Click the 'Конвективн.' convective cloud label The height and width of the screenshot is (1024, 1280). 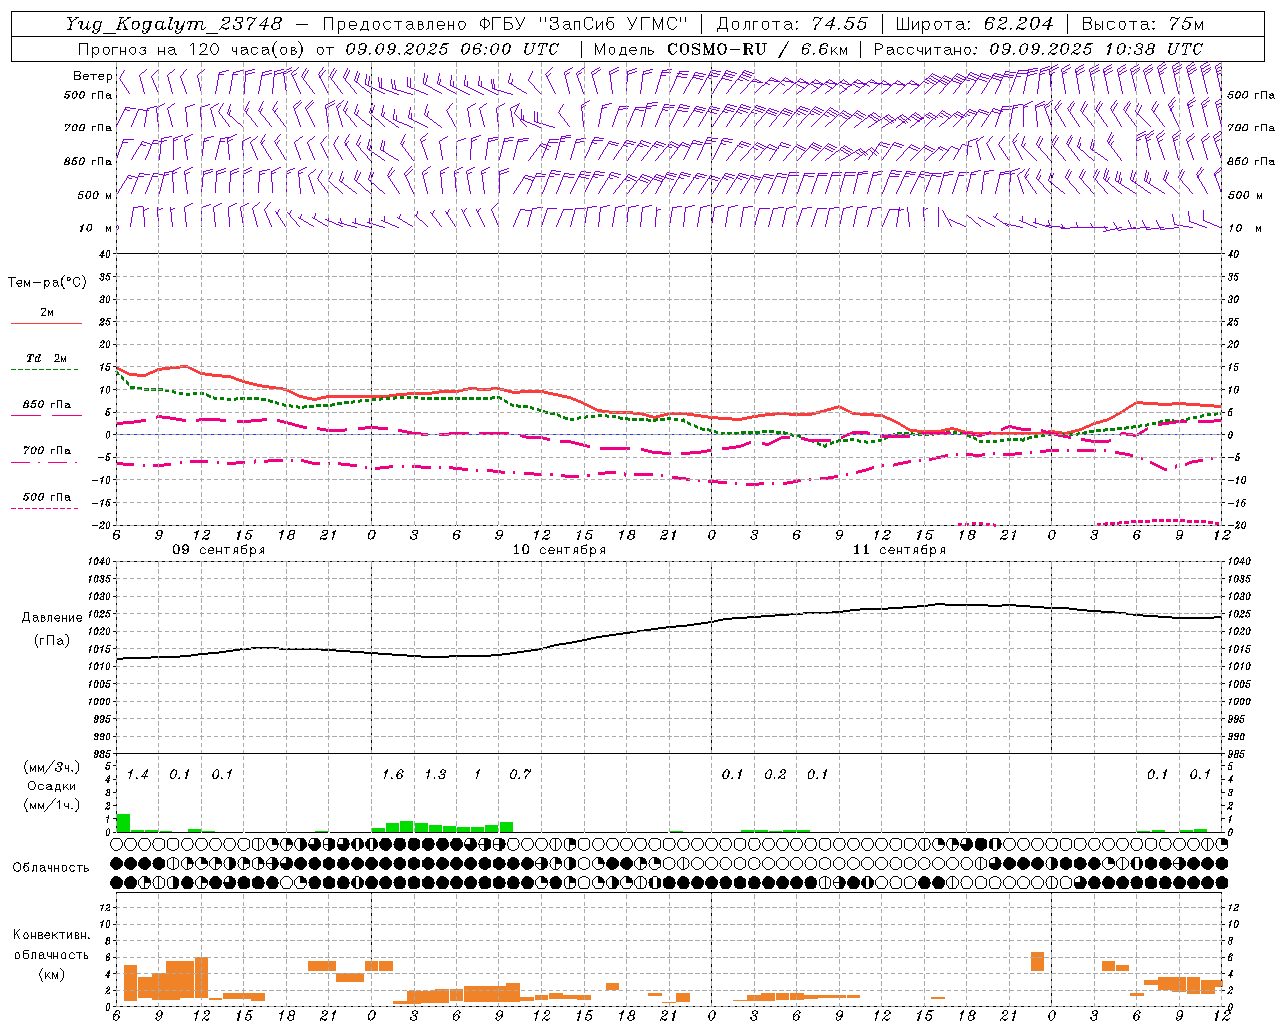[x=51, y=935]
